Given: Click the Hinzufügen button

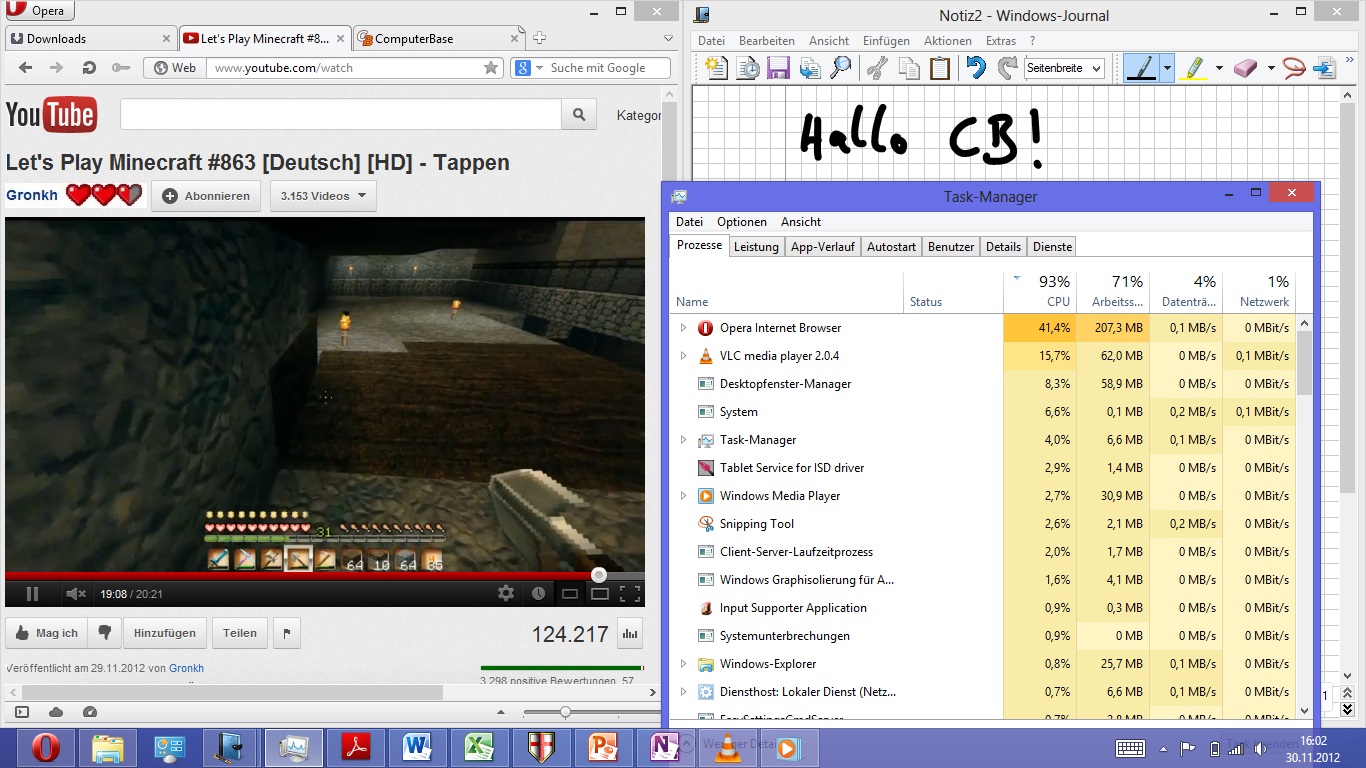Looking at the screenshot, I should [x=167, y=633].
